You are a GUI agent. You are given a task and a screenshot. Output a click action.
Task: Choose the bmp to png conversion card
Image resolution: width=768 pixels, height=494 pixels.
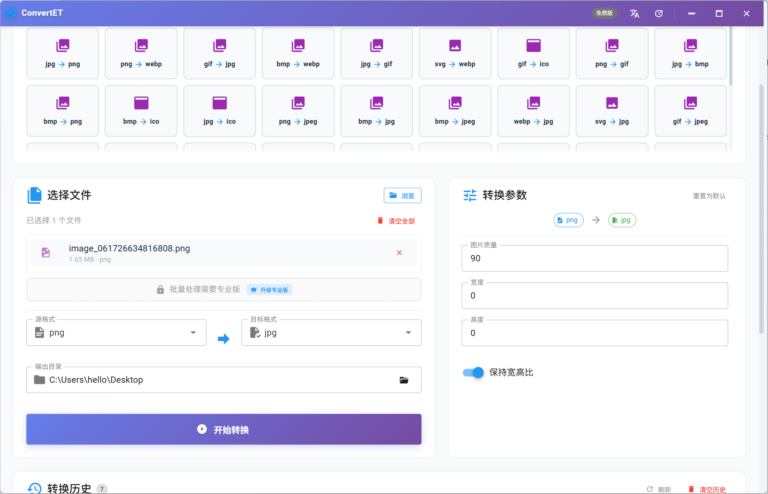click(x=63, y=111)
